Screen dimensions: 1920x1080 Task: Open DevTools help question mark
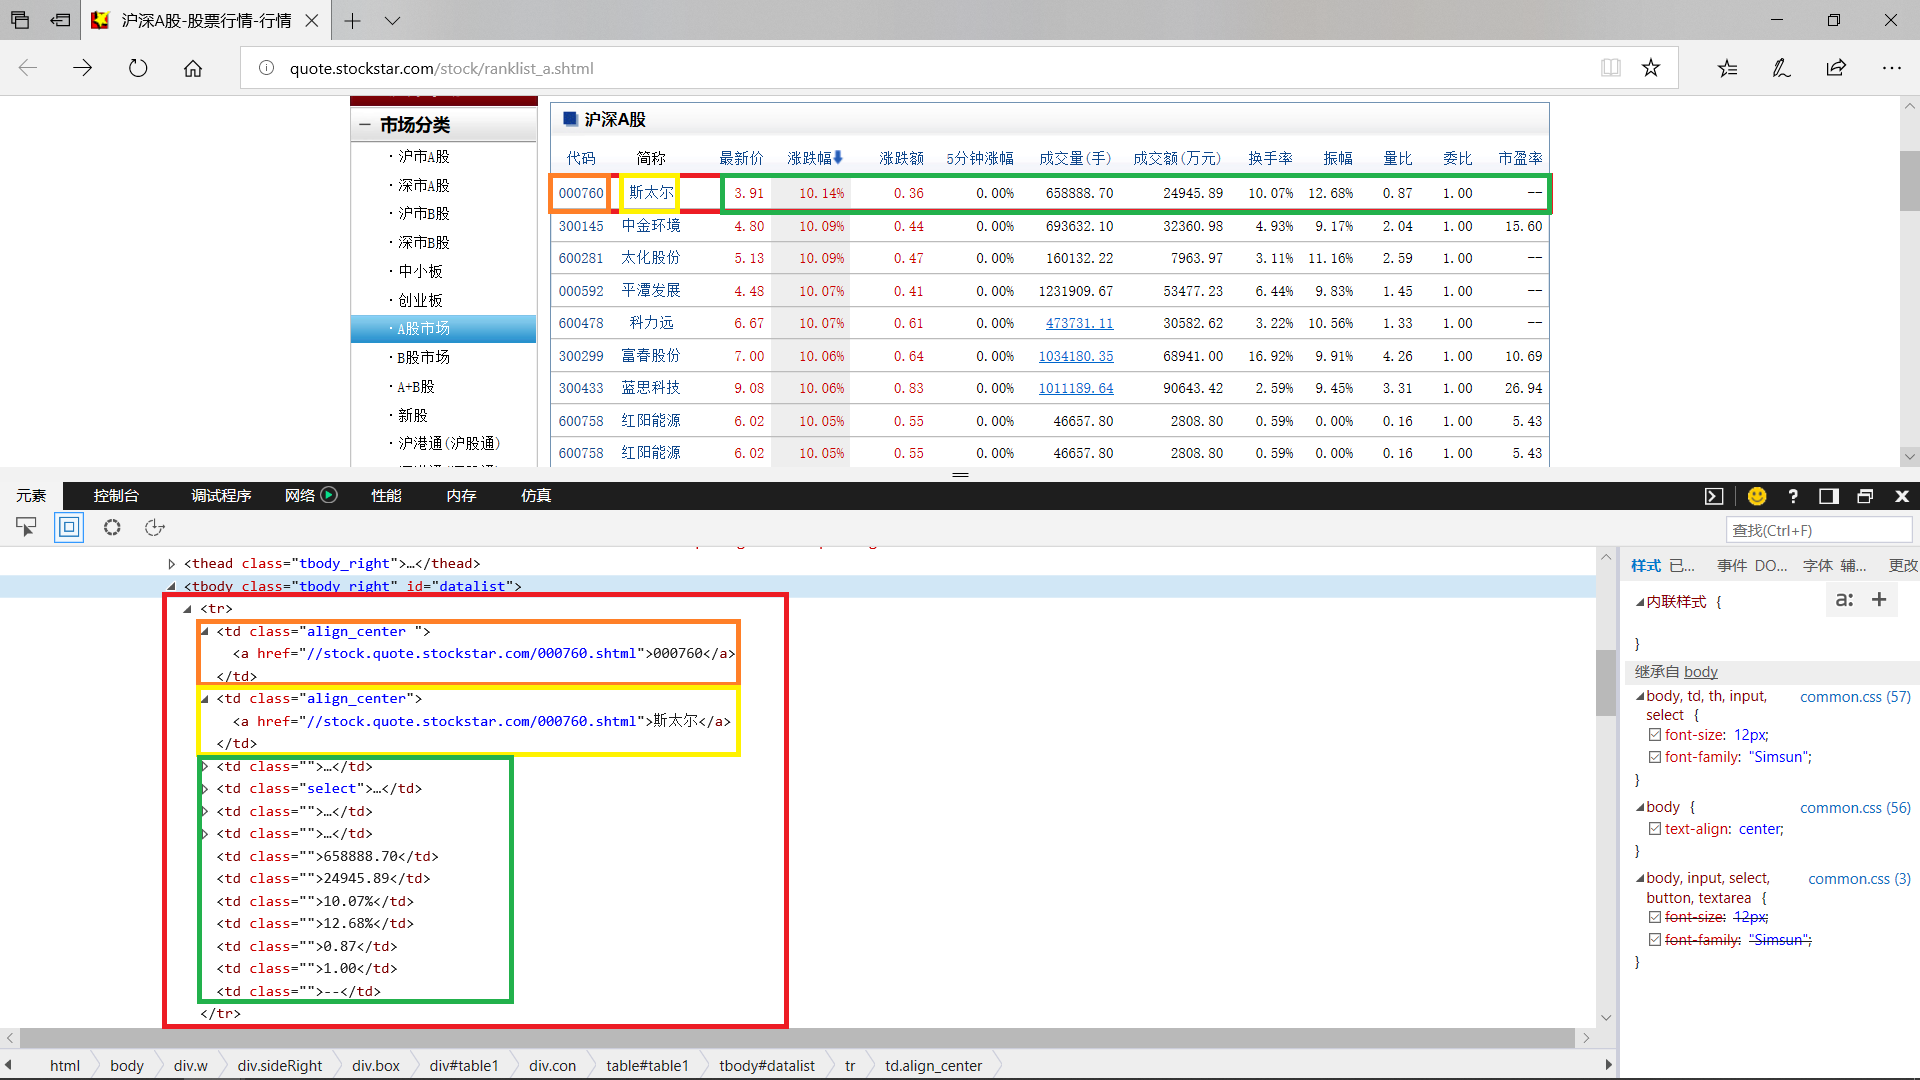tap(1793, 496)
